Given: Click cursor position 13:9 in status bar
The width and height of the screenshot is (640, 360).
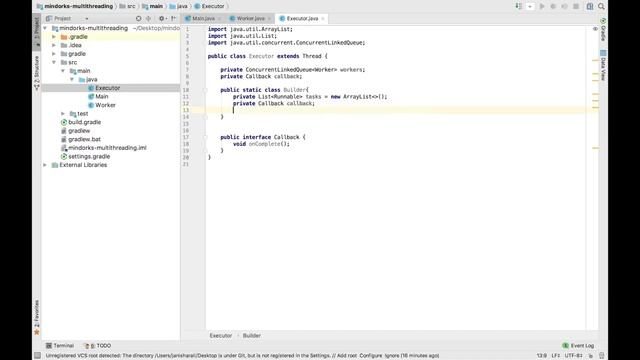Looking at the screenshot, I should coord(542,356).
